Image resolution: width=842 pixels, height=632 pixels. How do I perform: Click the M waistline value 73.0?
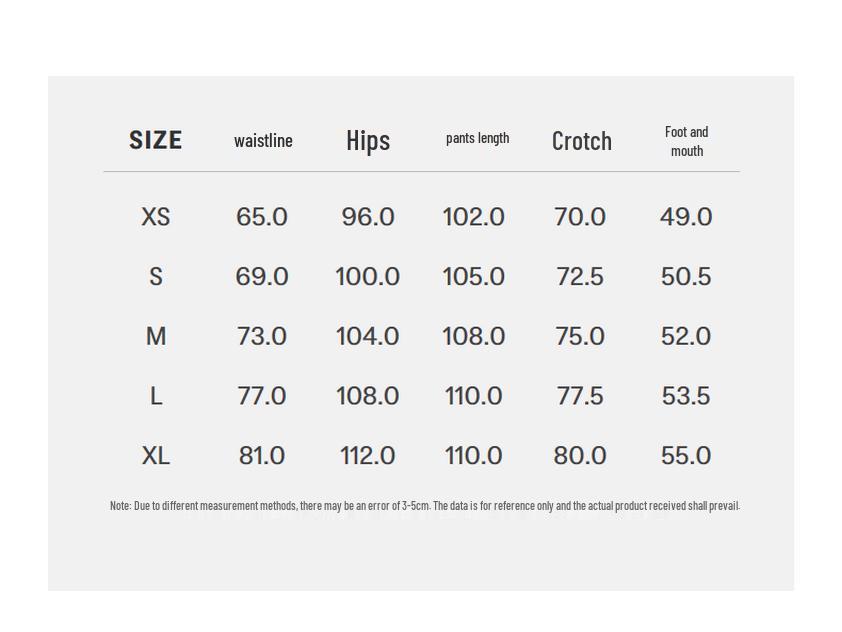click(262, 337)
